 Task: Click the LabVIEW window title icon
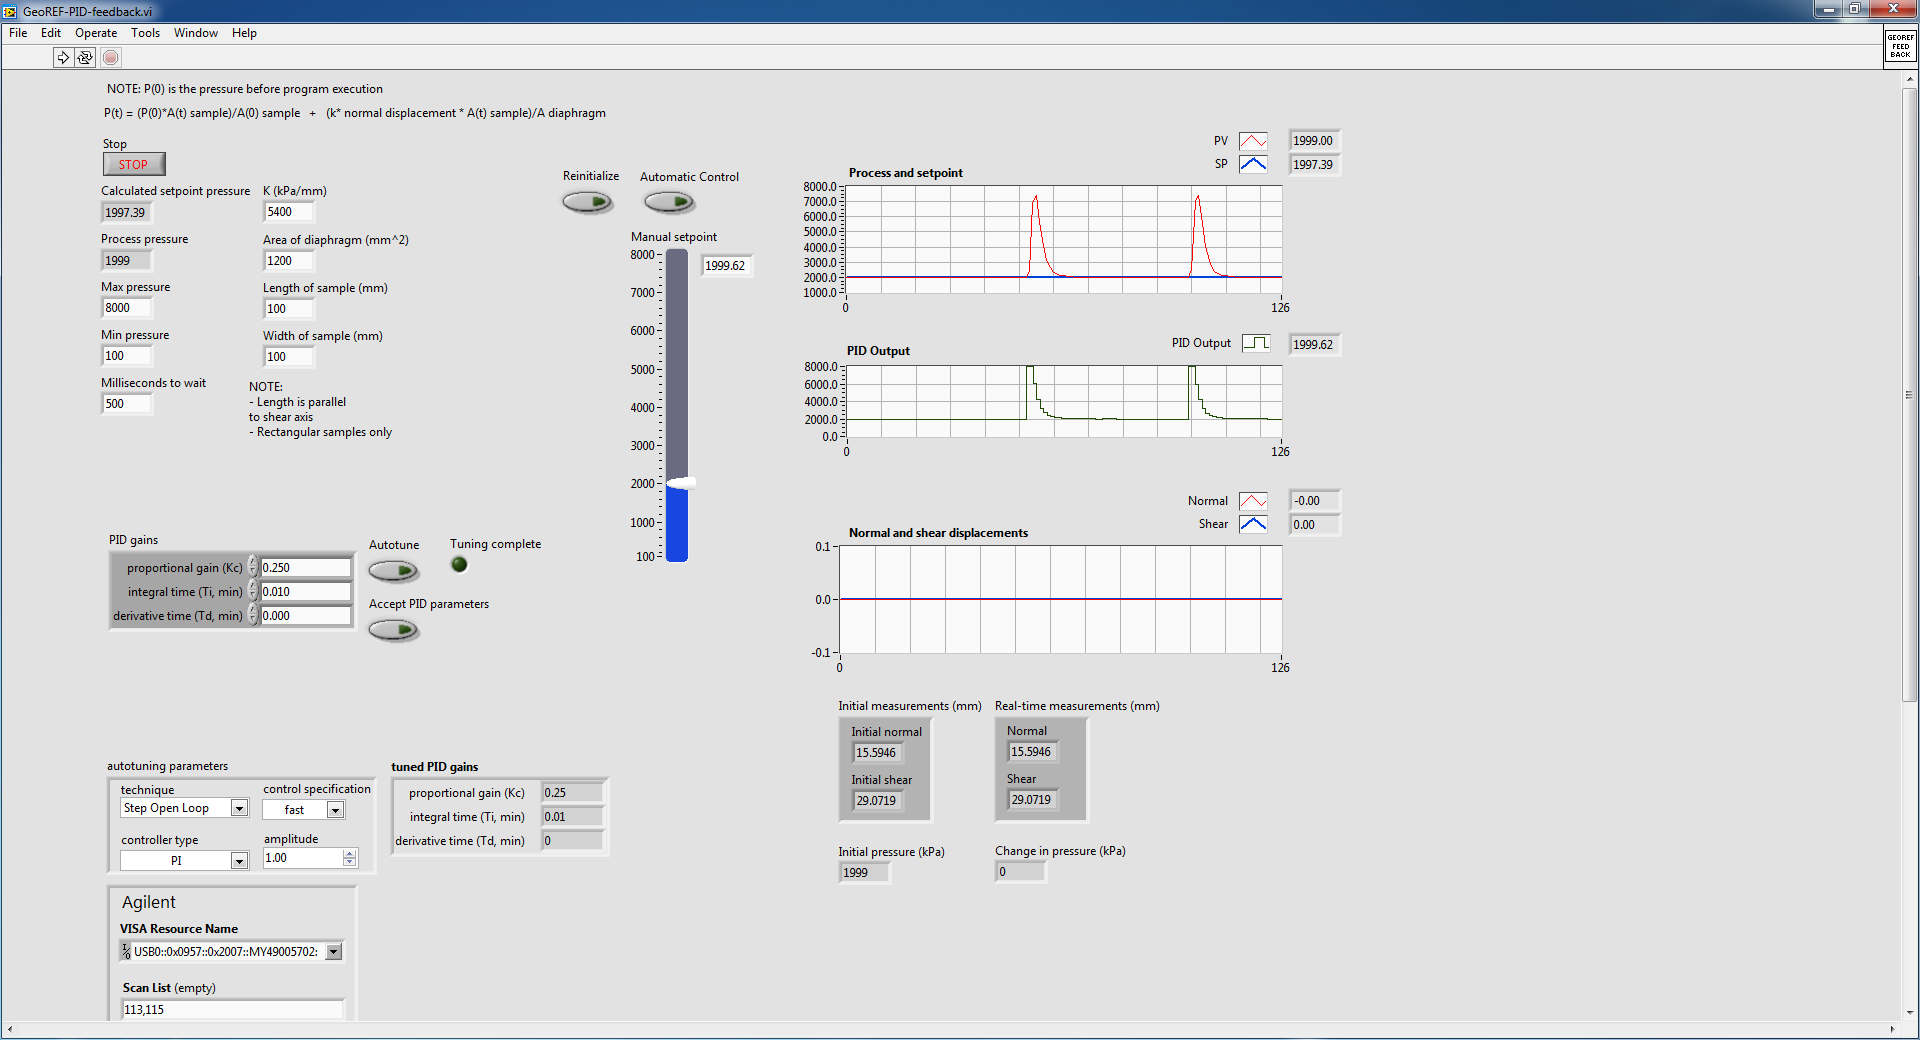coord(10,11)
